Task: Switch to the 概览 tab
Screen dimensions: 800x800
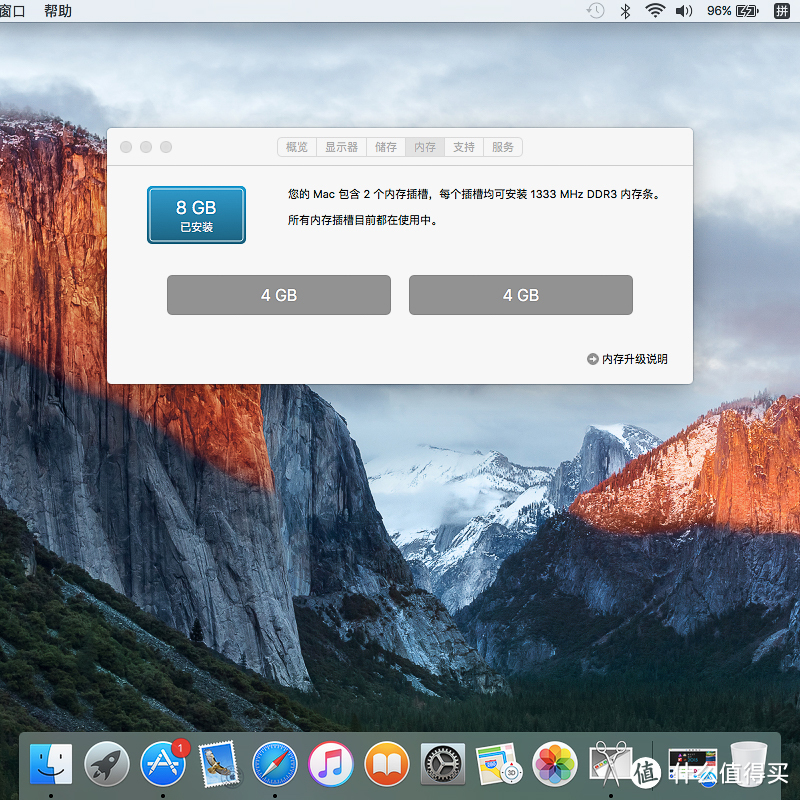Action: (x=296, y=146)
